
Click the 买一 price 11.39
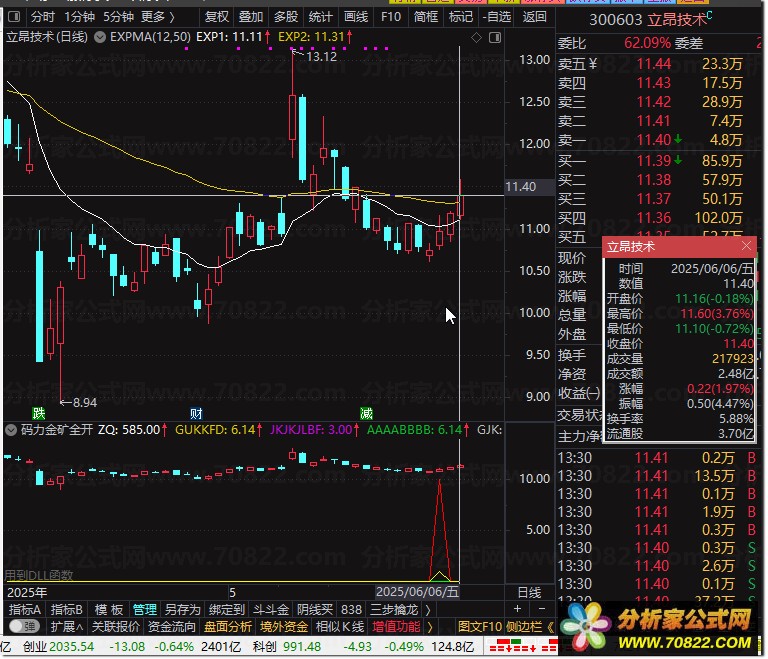coord(653,161)
